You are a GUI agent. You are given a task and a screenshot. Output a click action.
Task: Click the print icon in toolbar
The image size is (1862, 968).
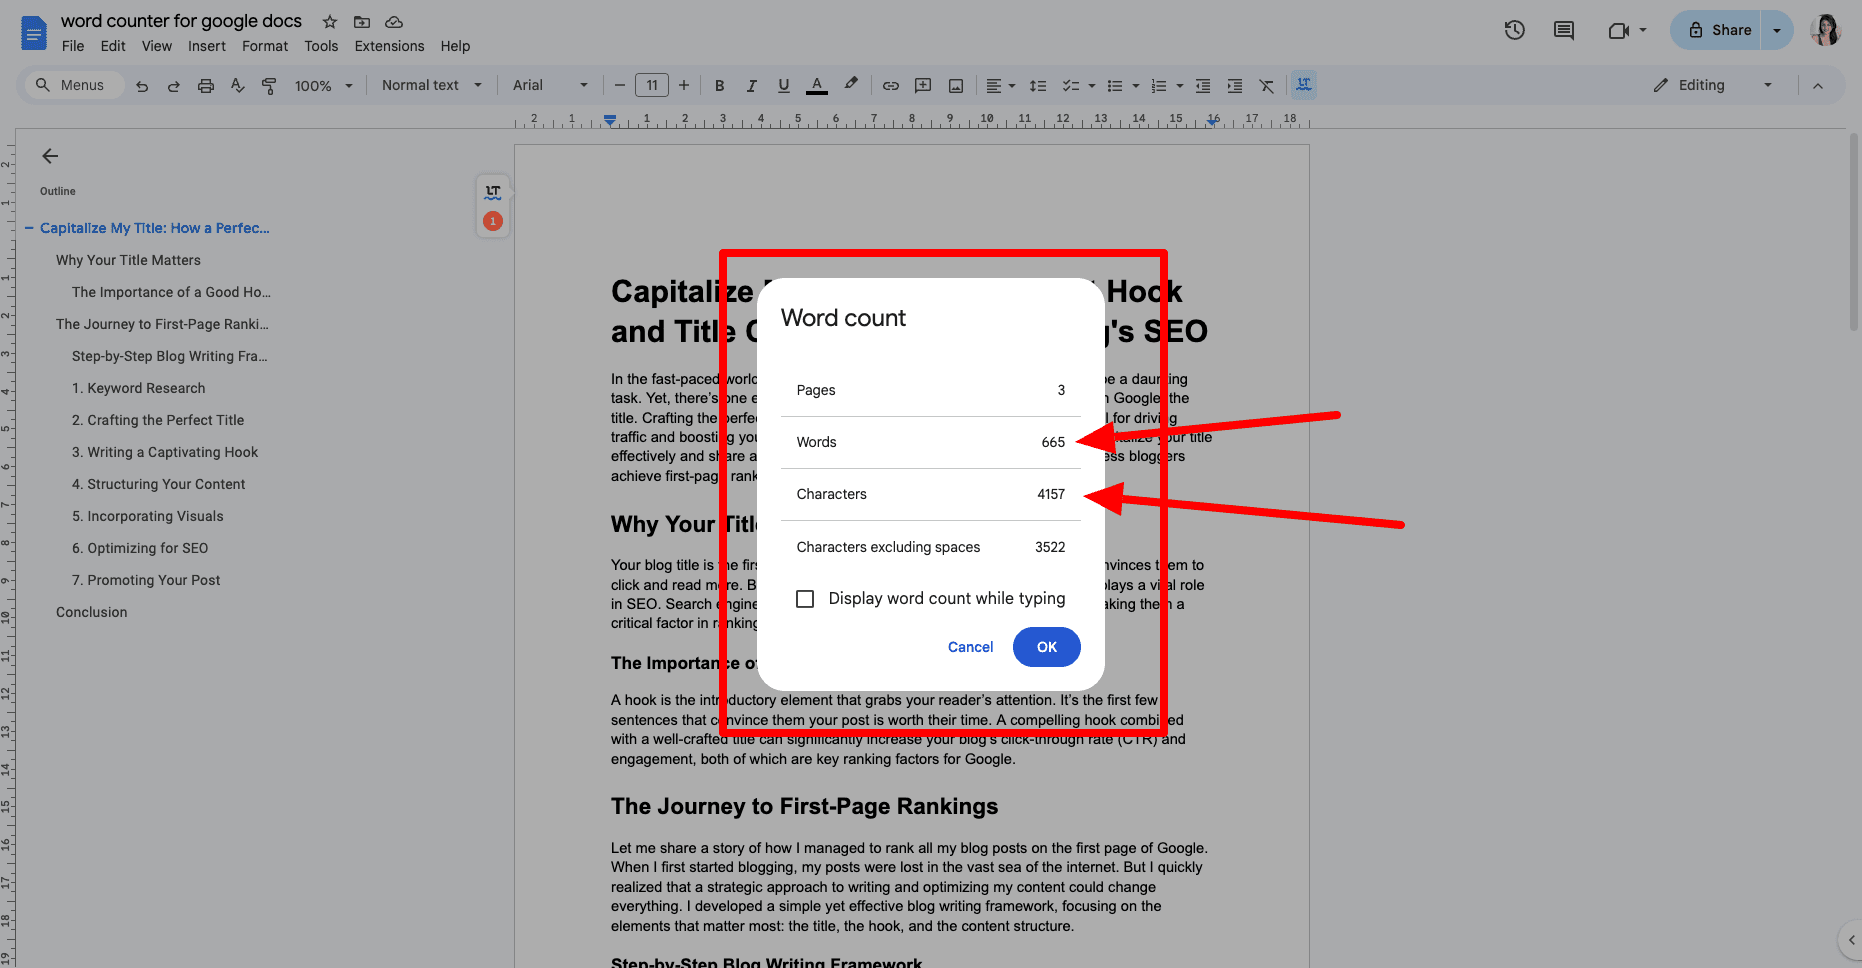tap(205, 86)
